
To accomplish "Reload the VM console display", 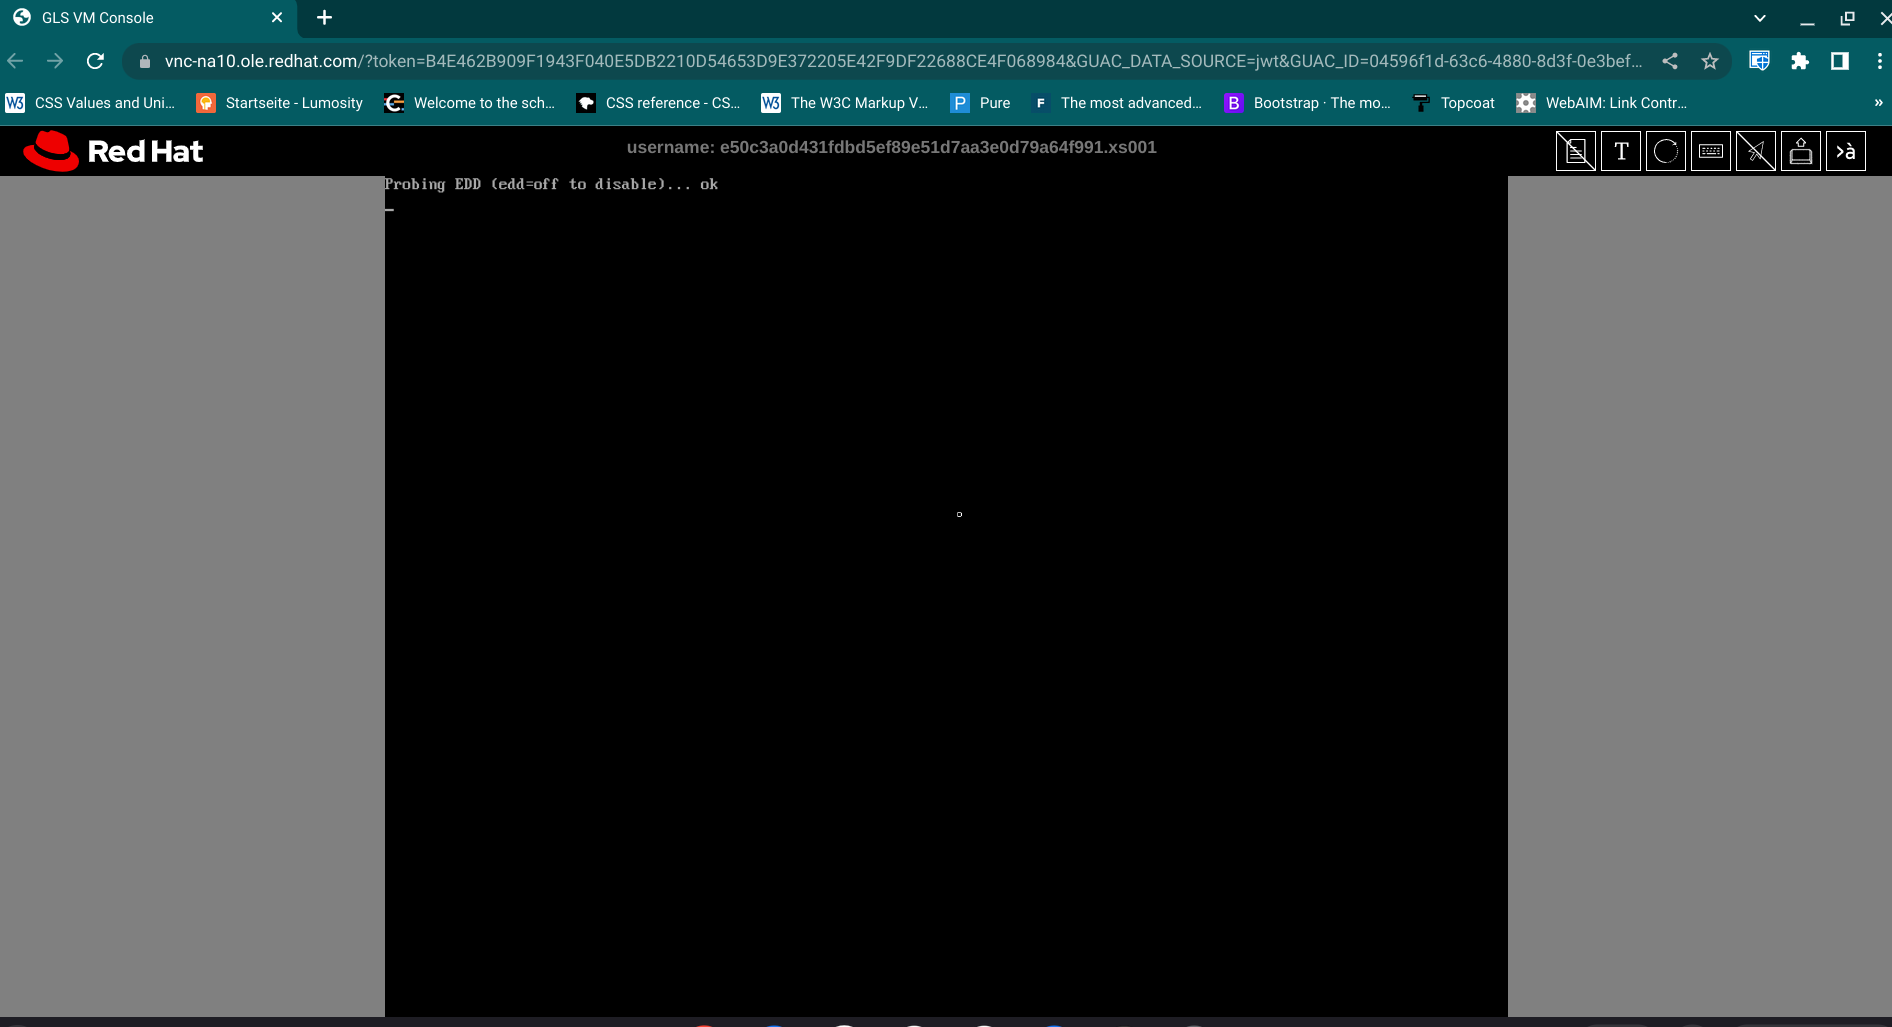I will pyautogui.click(x=1666, y=151).
